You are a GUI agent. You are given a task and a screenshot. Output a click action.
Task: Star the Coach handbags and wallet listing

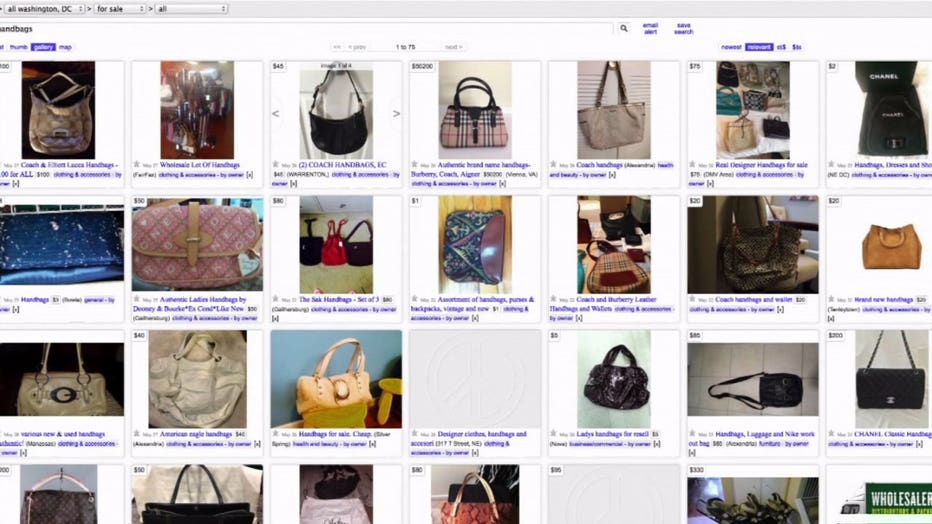pos(692,299)
